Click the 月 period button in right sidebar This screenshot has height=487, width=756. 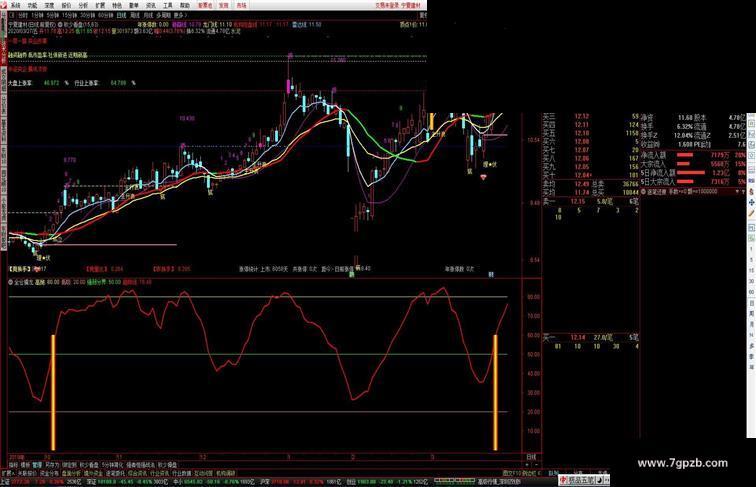coord(751,325)
